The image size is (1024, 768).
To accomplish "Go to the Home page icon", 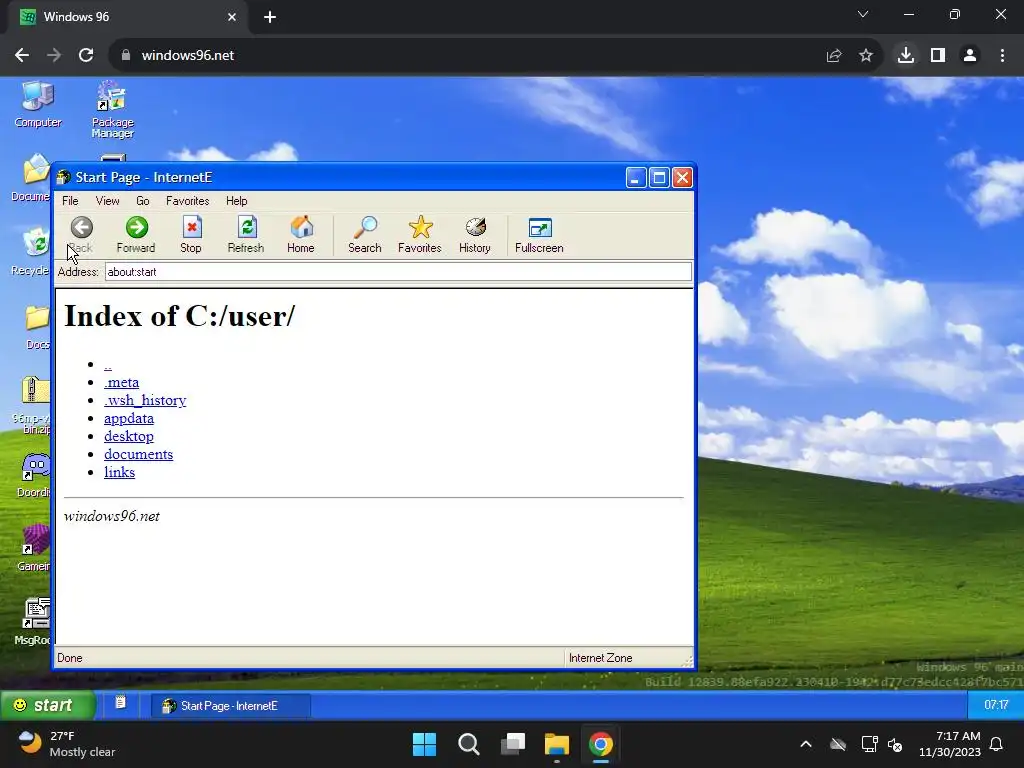I will point(300,234).
